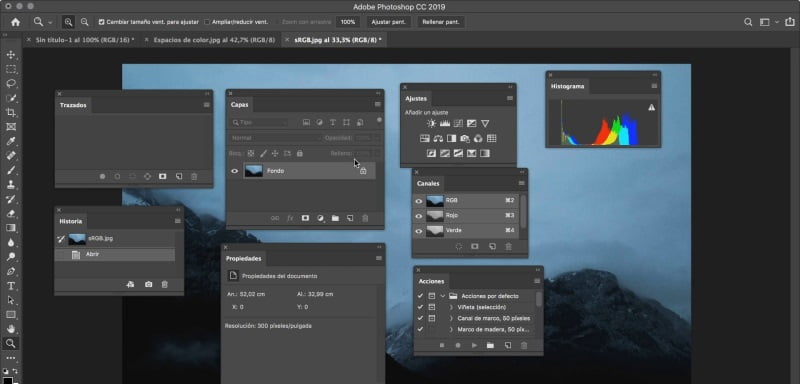800x384 pixels.
Task: Load channel as selection in Canales
Action: click(459, 246)
